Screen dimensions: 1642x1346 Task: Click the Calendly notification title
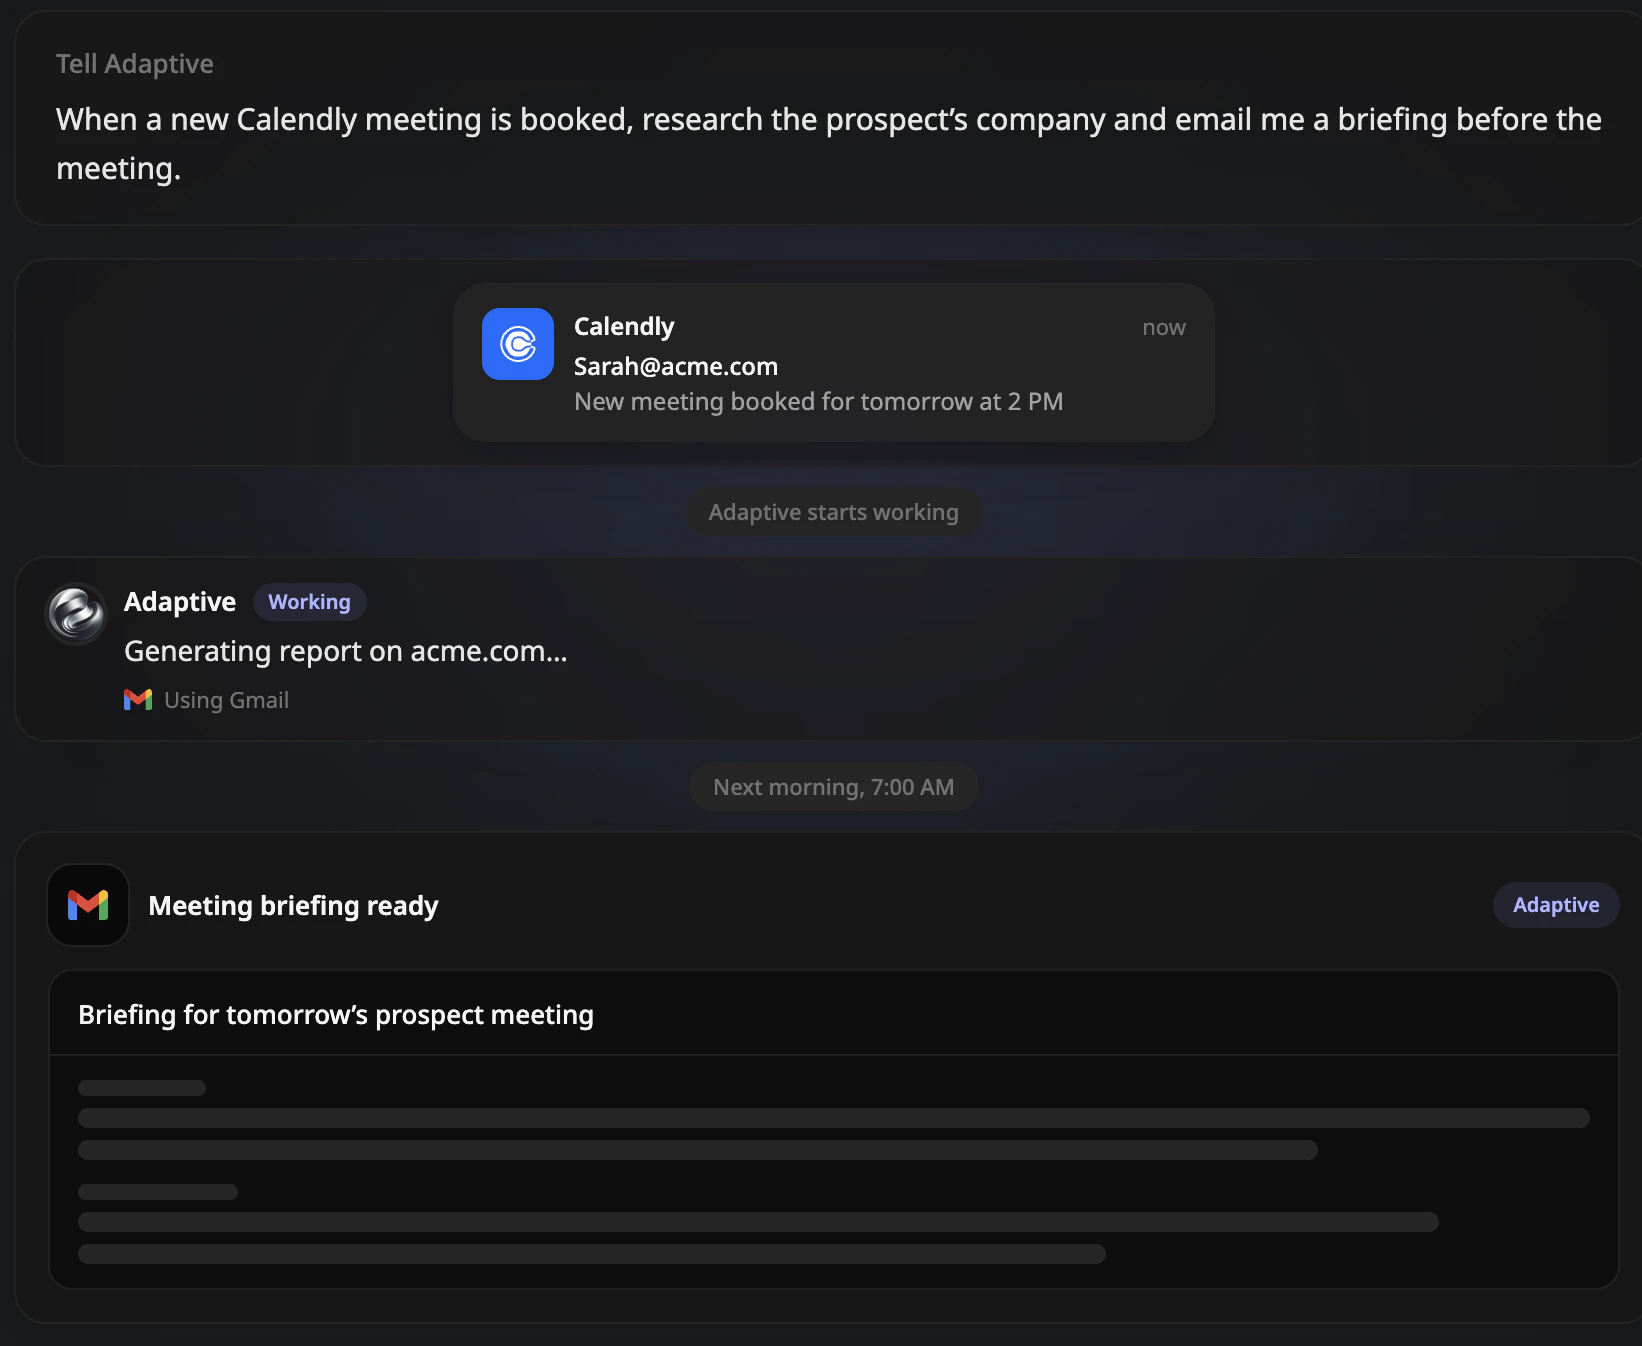[x=624, y=327]
